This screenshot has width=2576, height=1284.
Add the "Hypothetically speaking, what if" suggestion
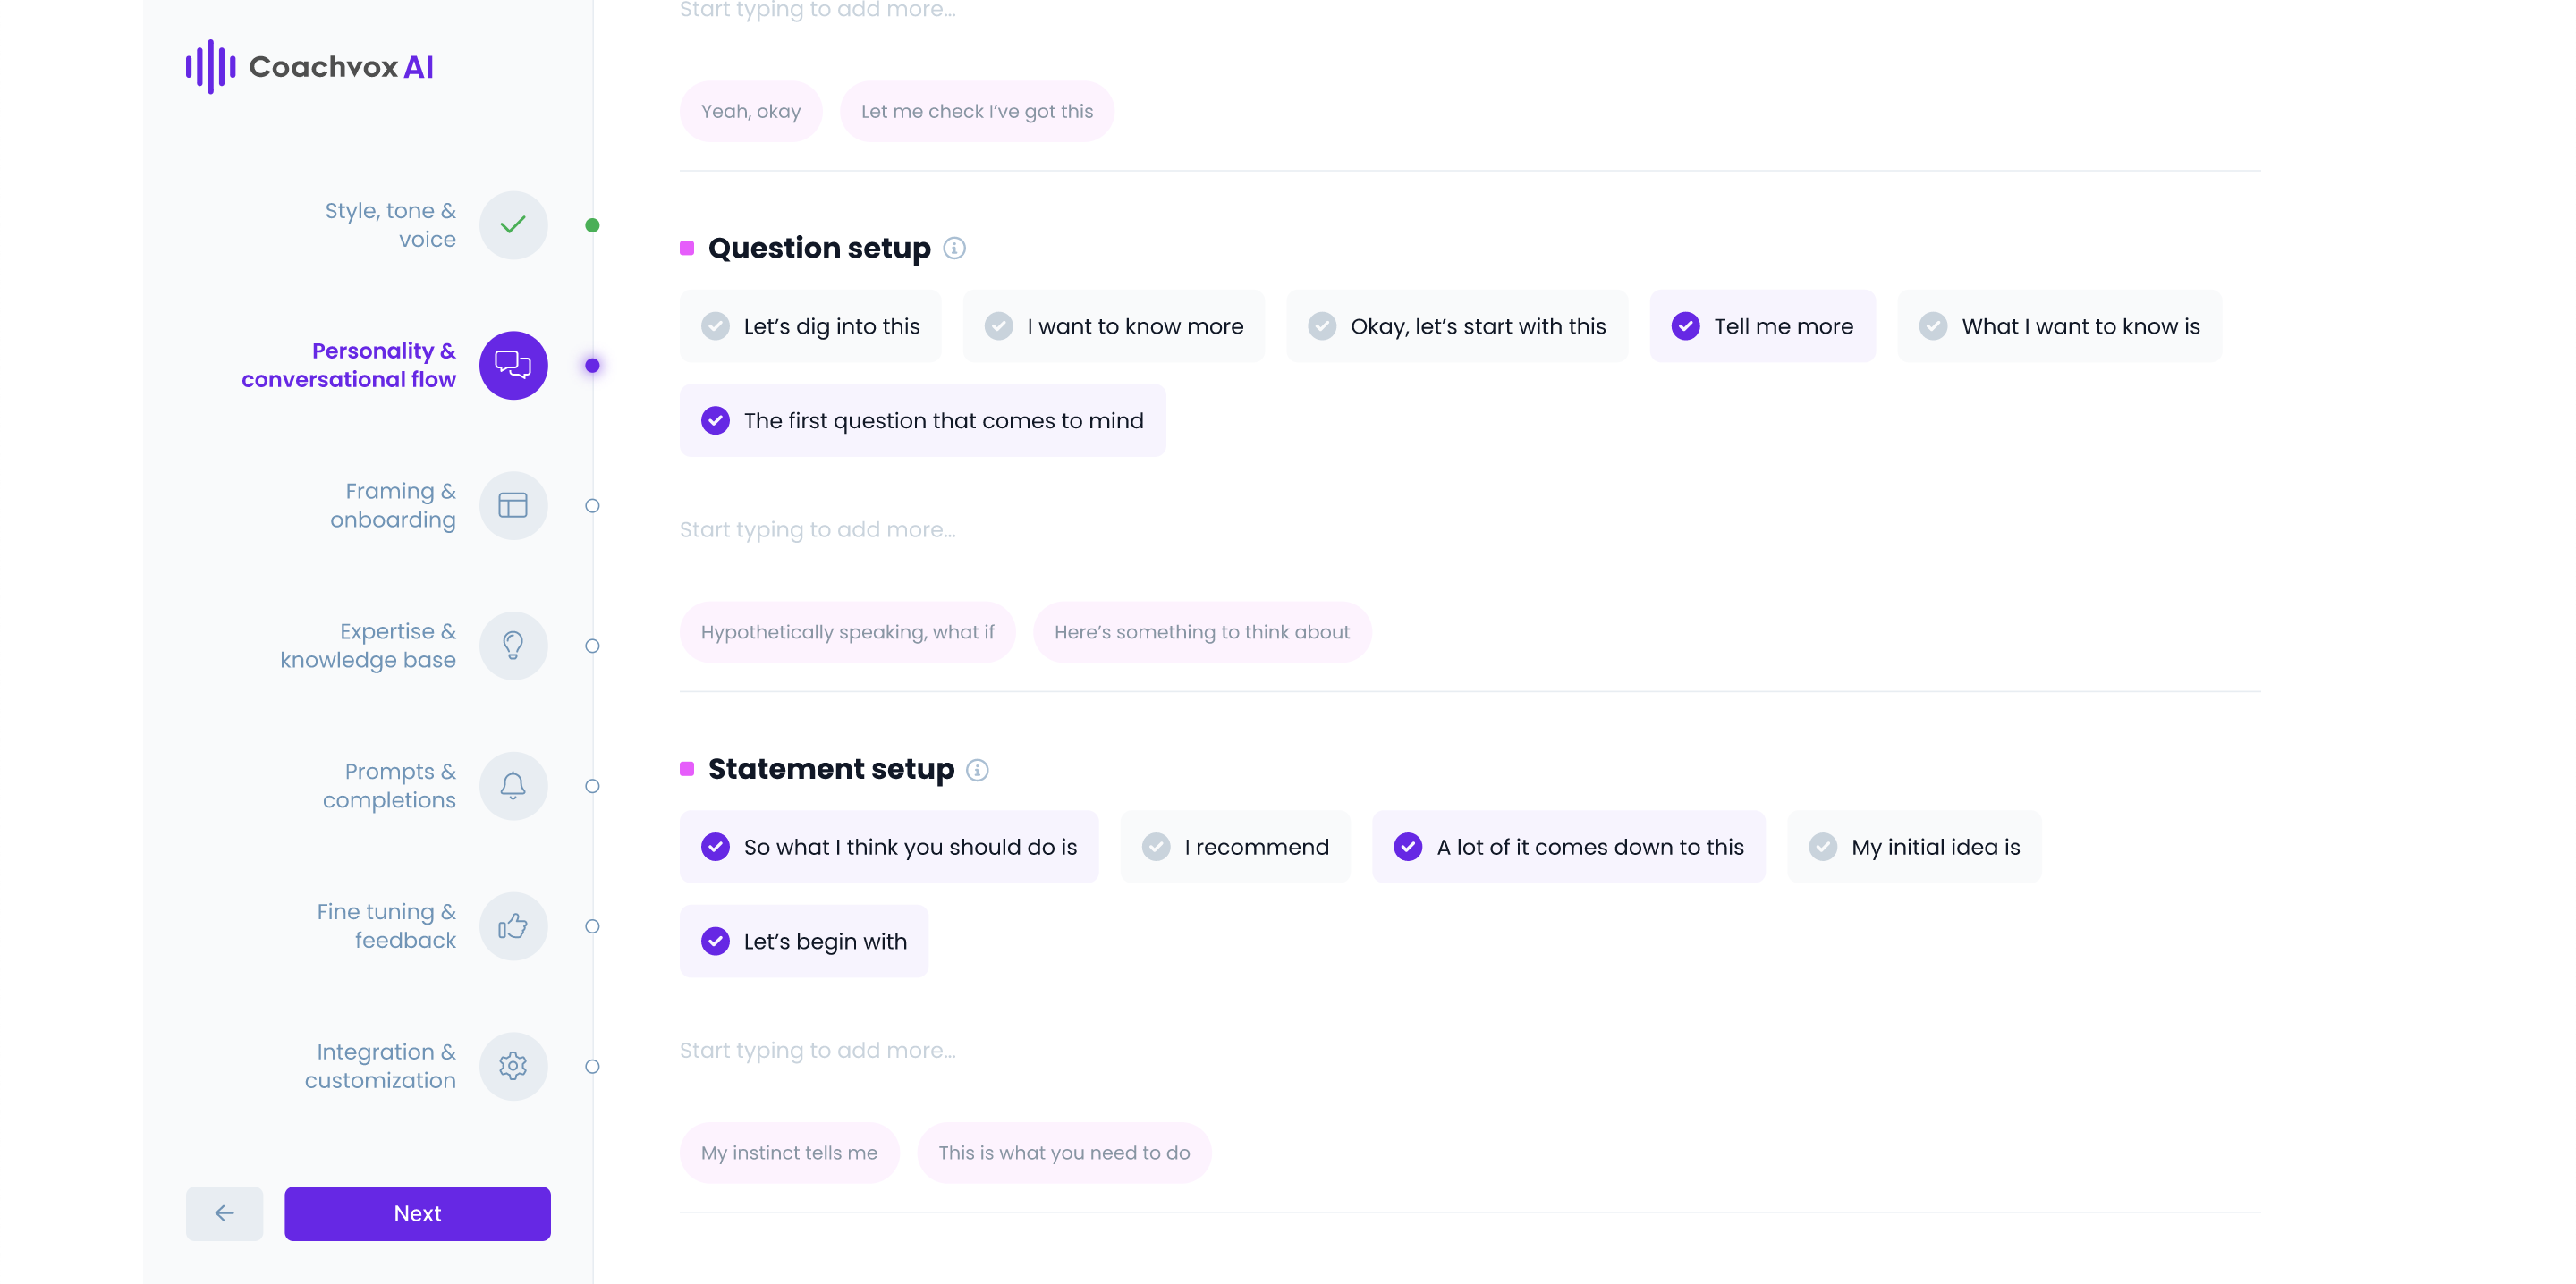(847, 632)
